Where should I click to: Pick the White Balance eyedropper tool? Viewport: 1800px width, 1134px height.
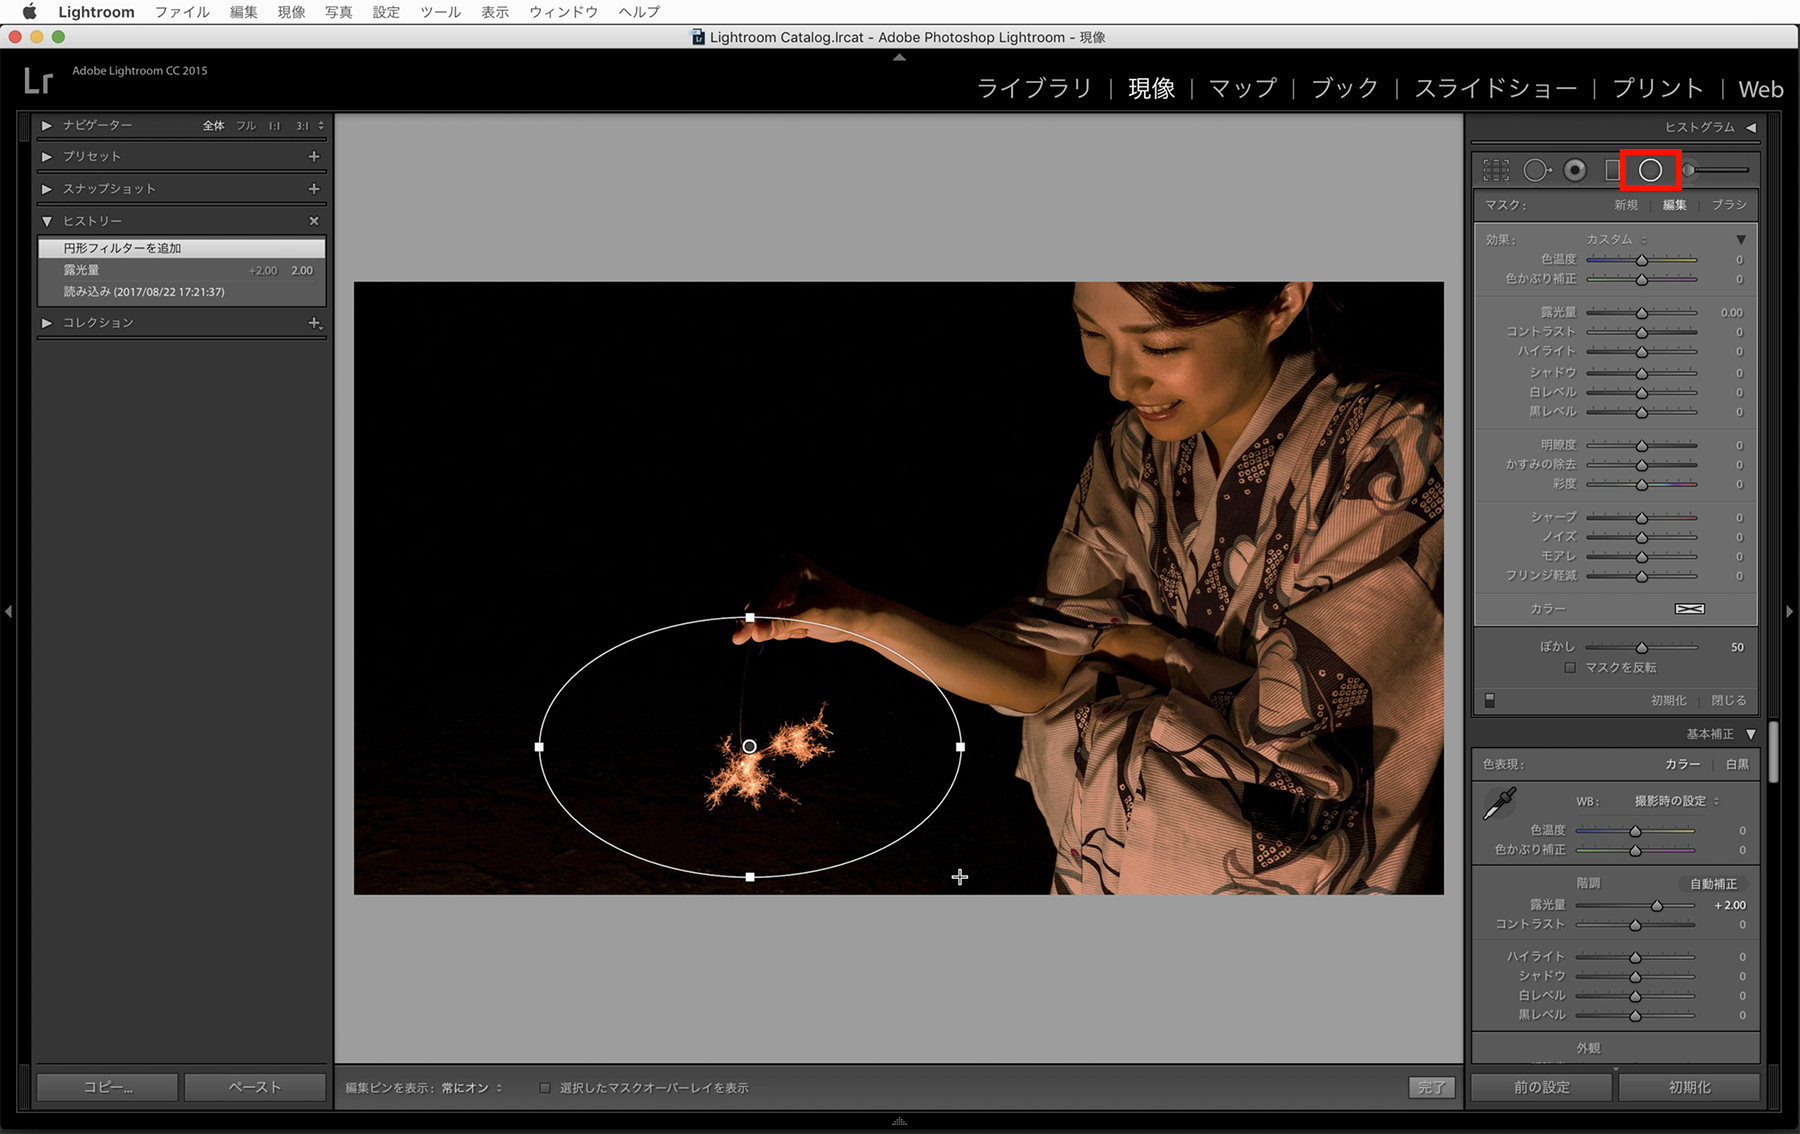click(x=1499, y=803)
